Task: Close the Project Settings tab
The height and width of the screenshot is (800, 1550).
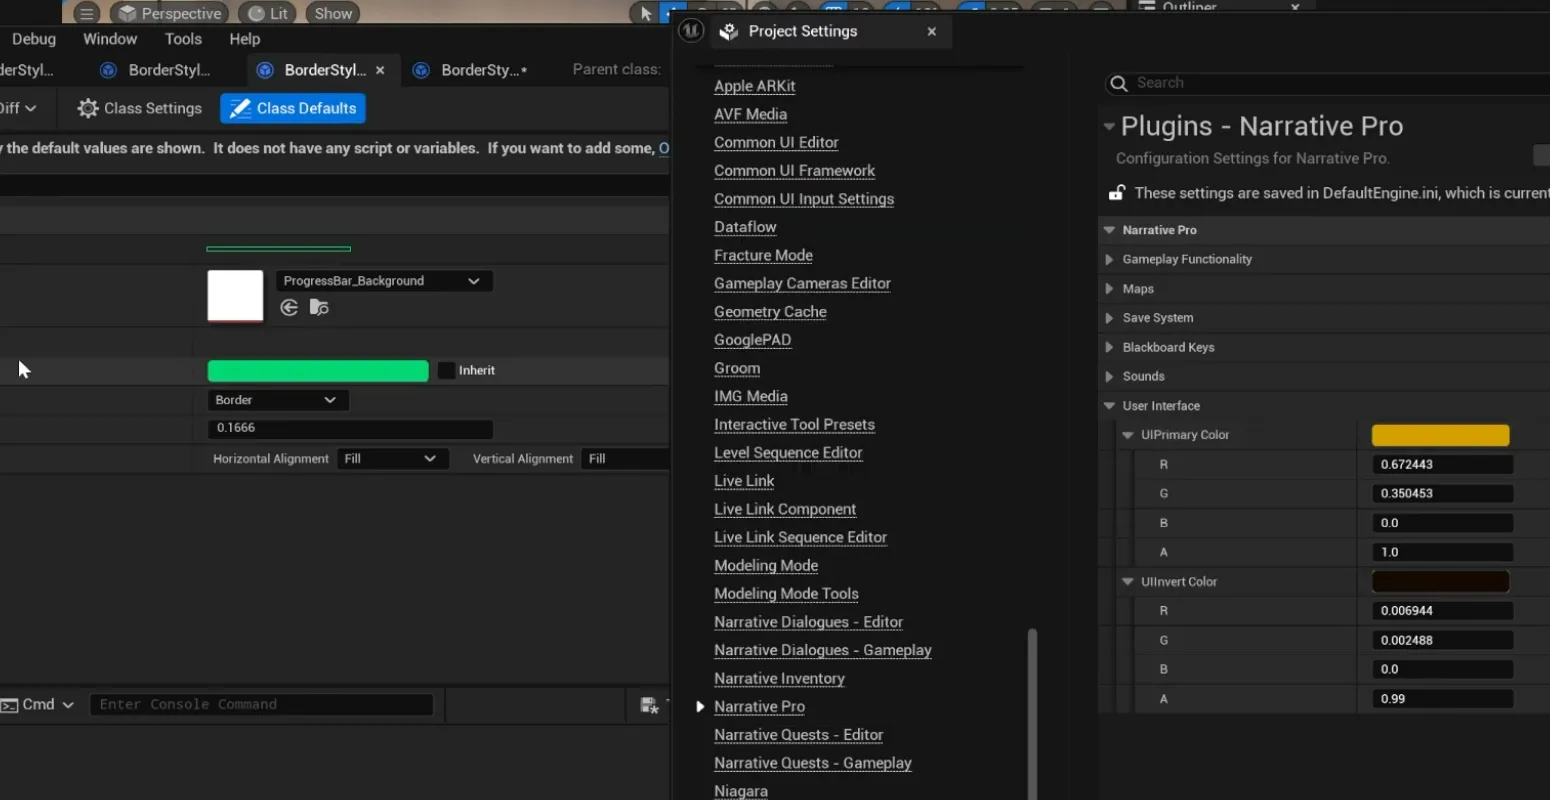Action: coord(932,32)
